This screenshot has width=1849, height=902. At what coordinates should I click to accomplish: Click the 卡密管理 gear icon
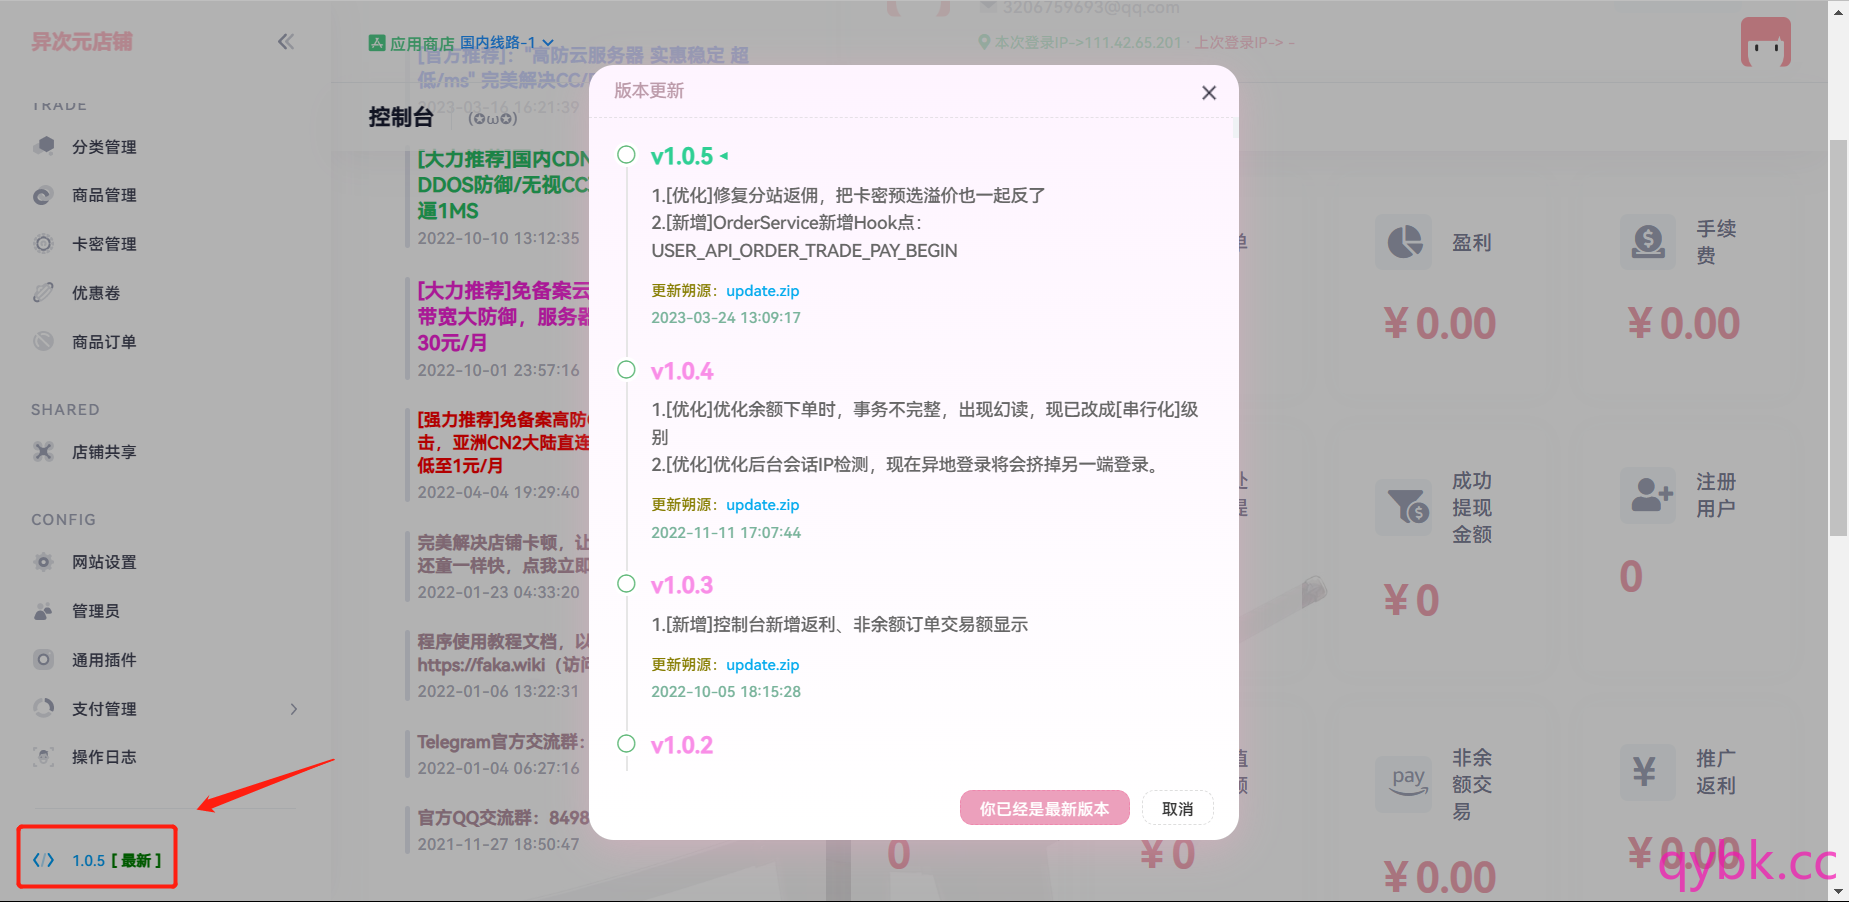(x=43, y=244)
